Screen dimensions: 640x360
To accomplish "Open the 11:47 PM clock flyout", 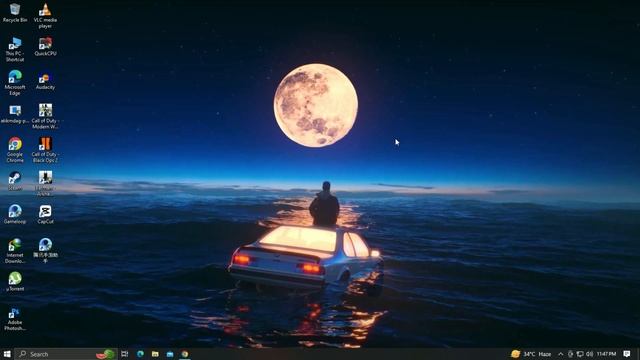I will [606, 354].
